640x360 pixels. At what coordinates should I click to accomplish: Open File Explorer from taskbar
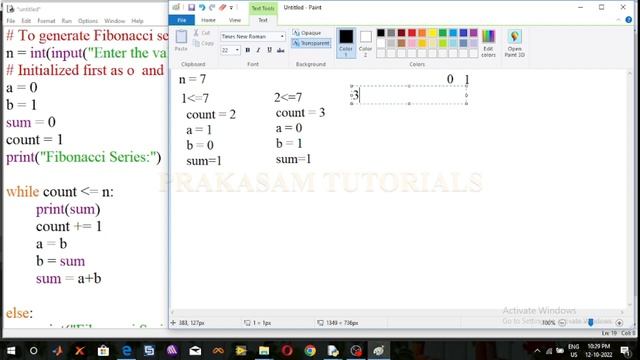pos(264,351)
